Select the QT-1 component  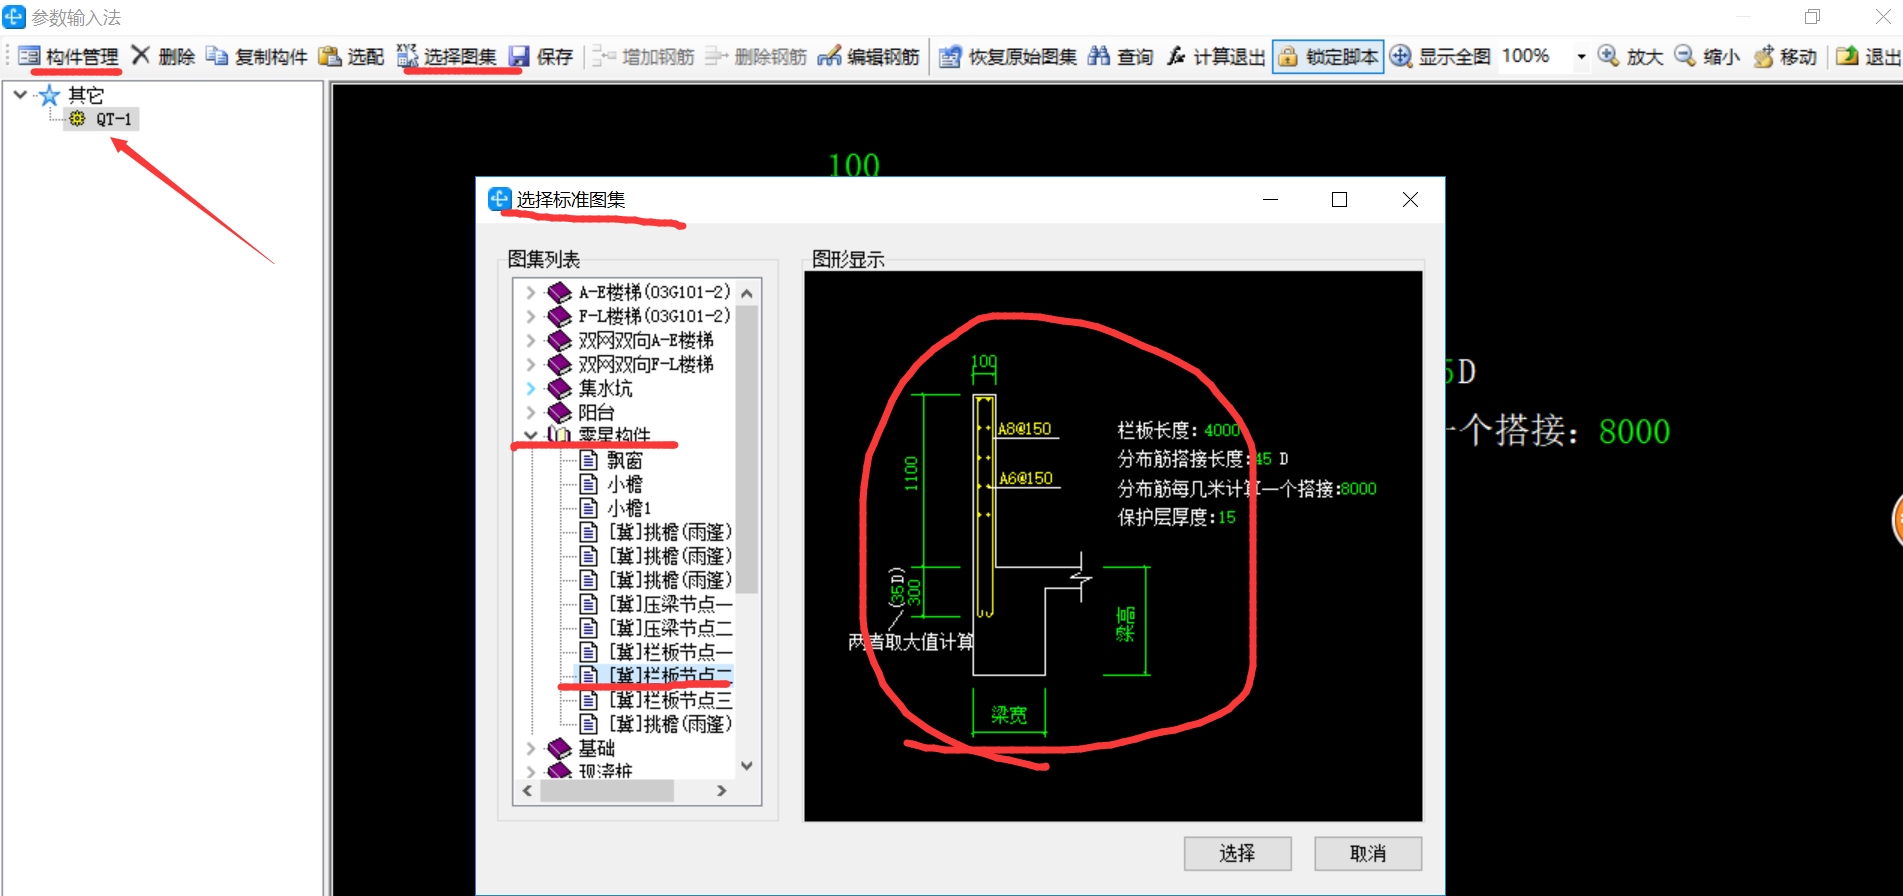(x=101, y=119)
